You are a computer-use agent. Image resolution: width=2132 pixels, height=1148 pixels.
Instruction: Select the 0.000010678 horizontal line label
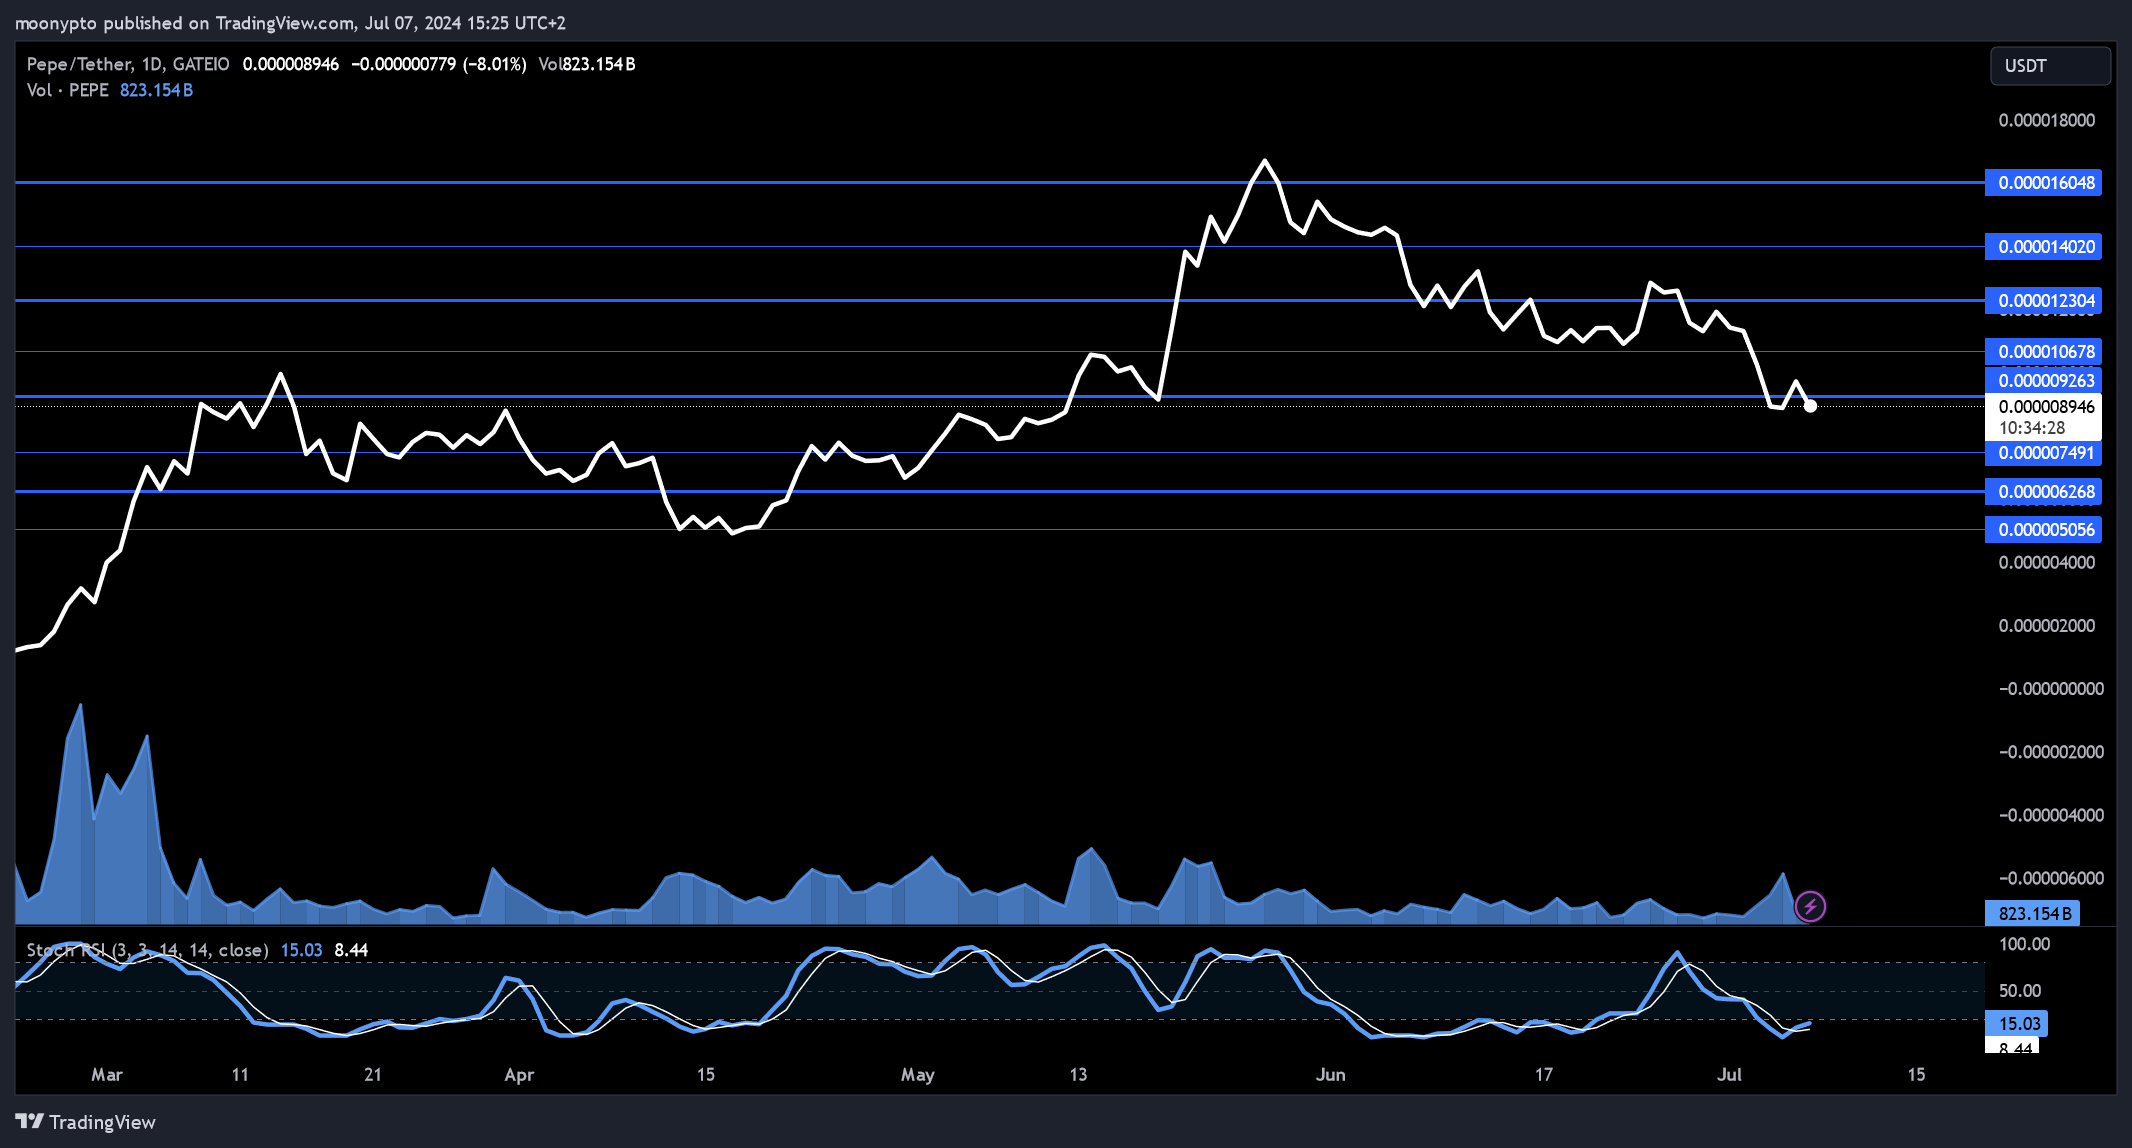2043,352
